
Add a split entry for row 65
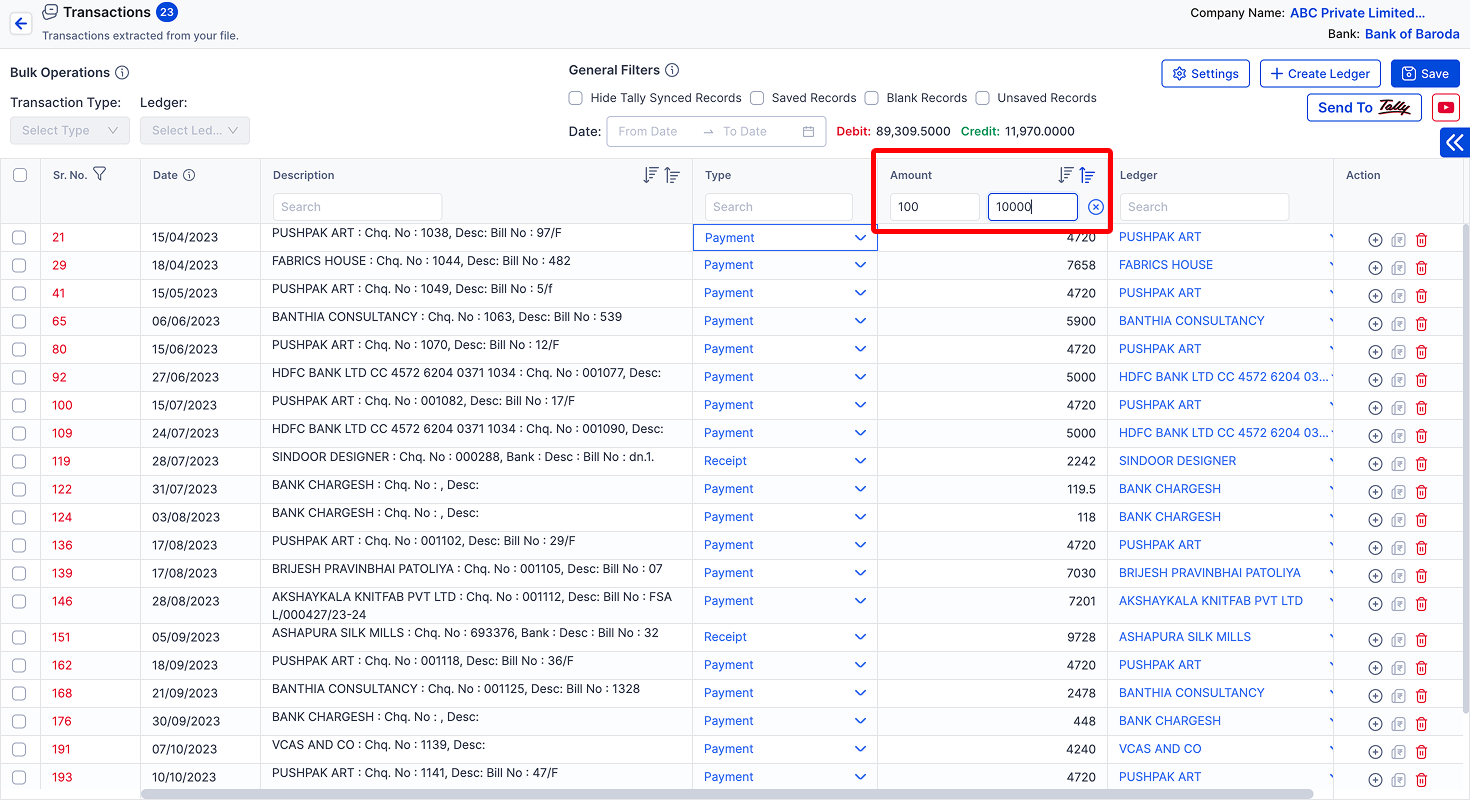coord(1375,324)
